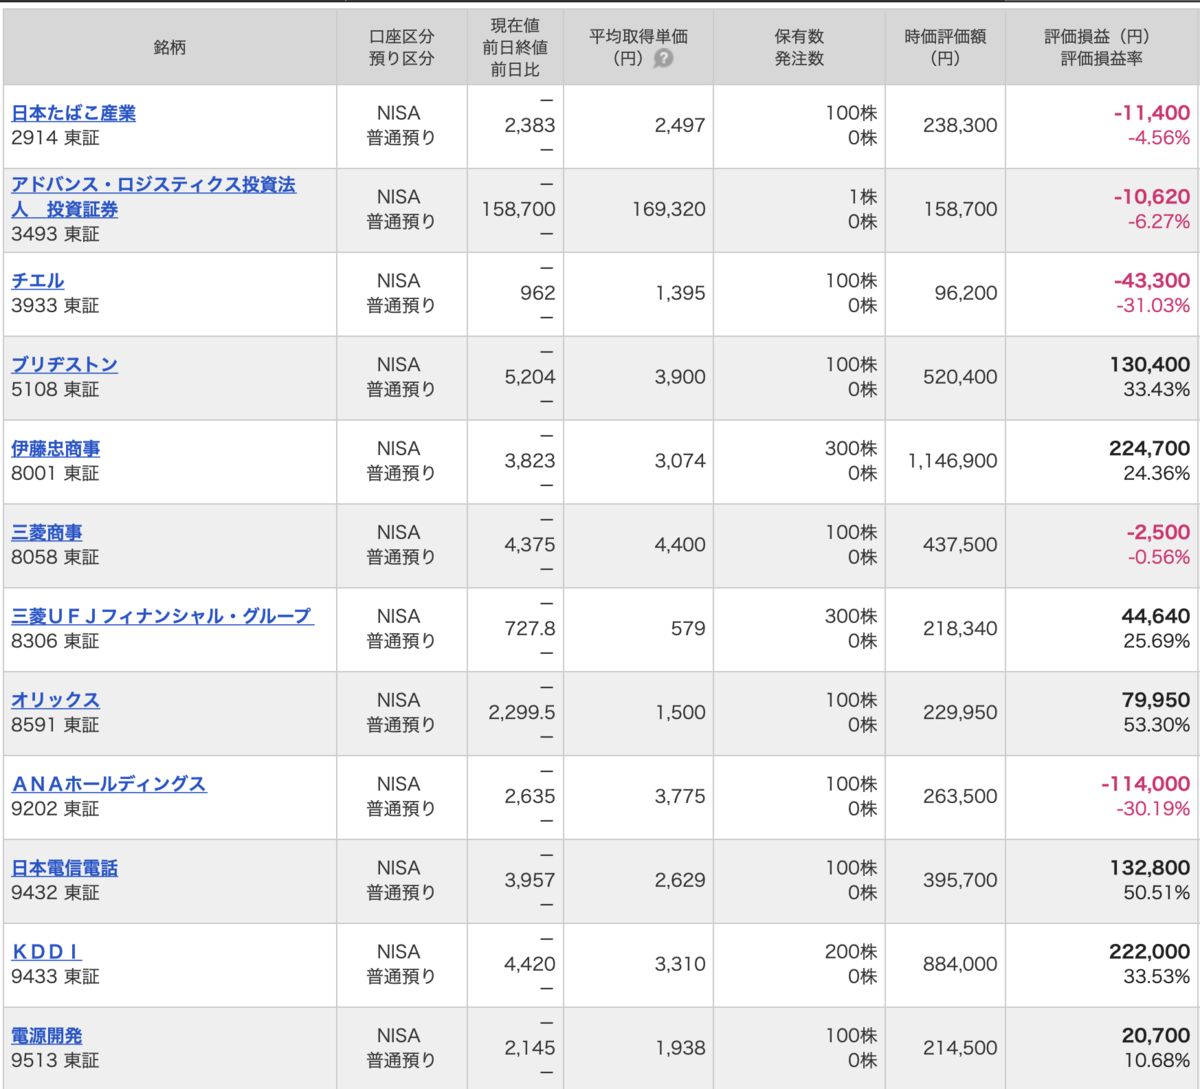Click the market value 214,500
This screenshot has width=1200, height=1089.
[x=960, y=1048]
